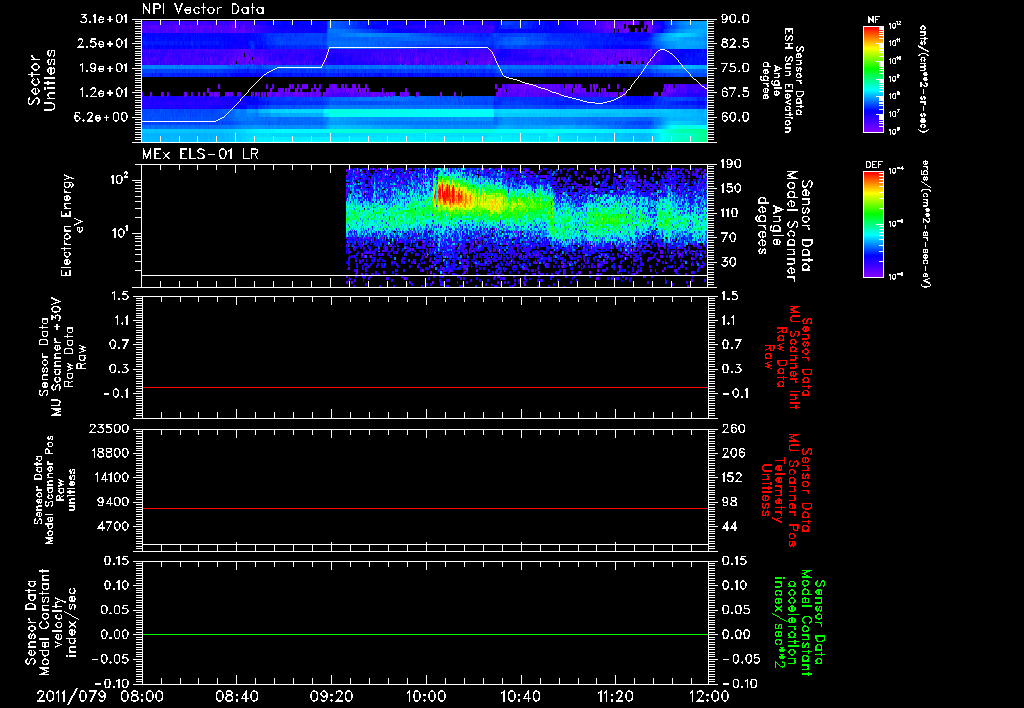
Task: Click the red hotspot in electron spectrogram
Action: [x=449, y=195]
